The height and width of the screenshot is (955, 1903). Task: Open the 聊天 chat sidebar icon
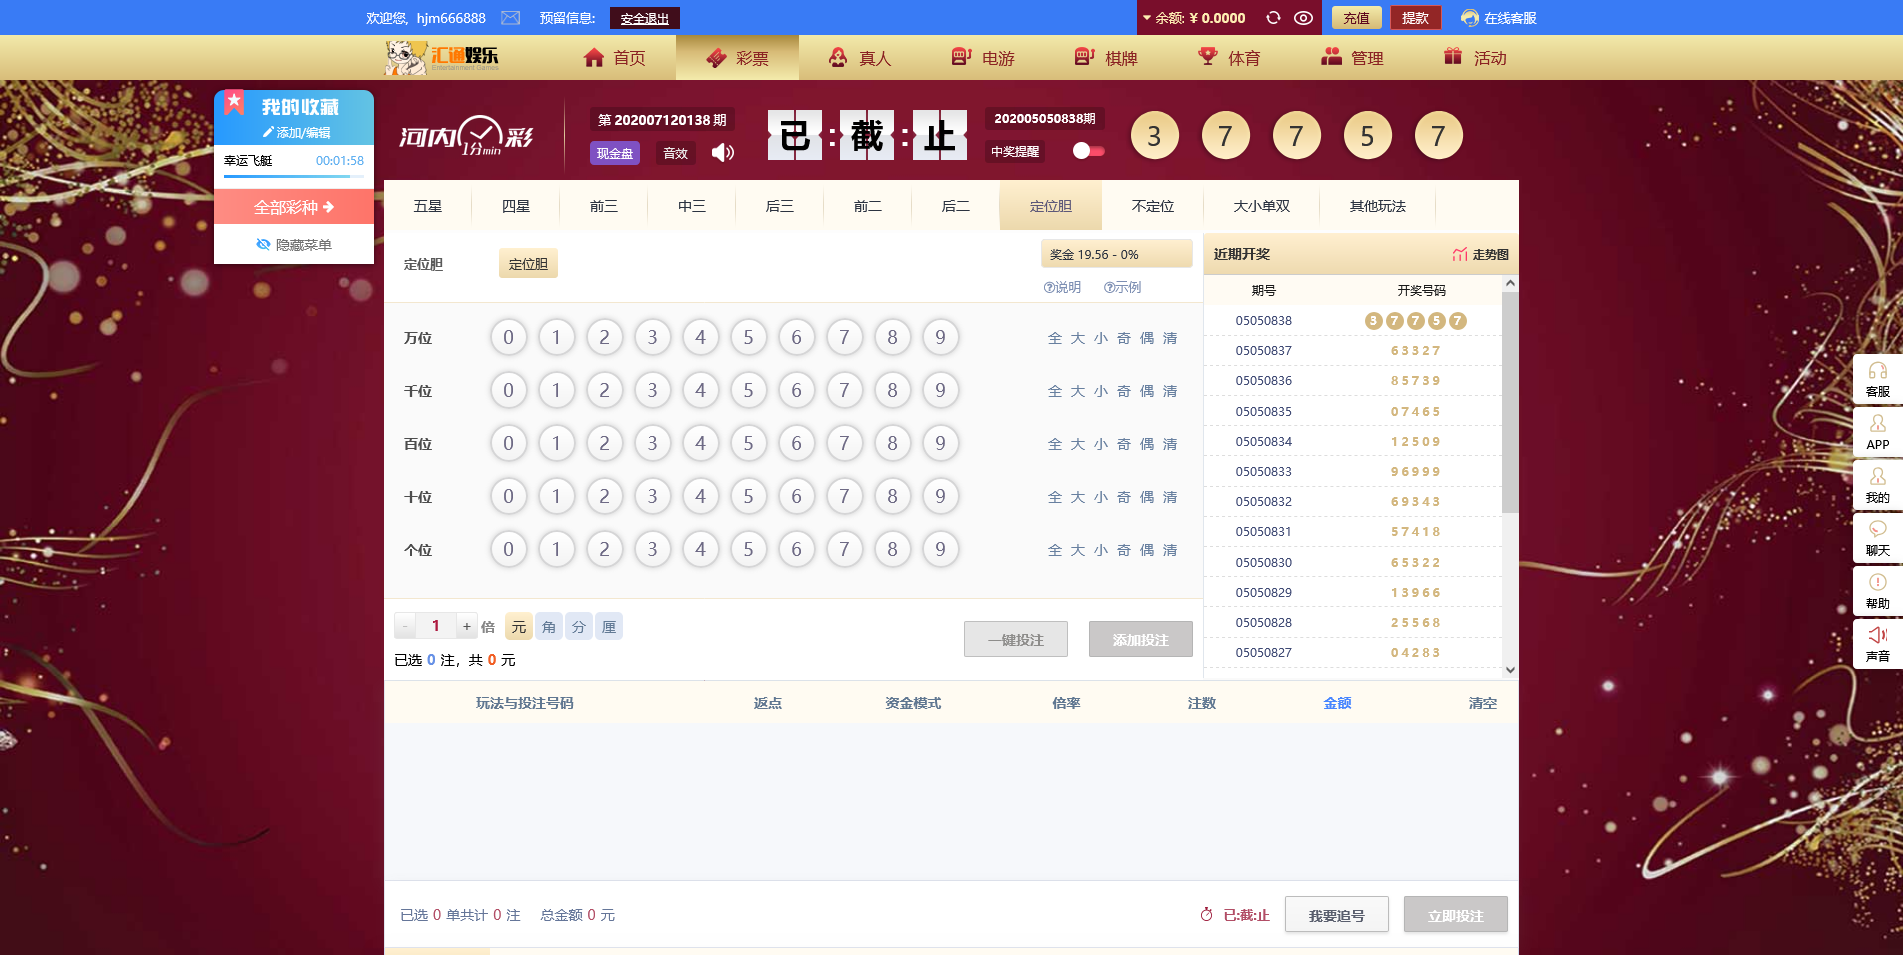[x=1877, y=538]
